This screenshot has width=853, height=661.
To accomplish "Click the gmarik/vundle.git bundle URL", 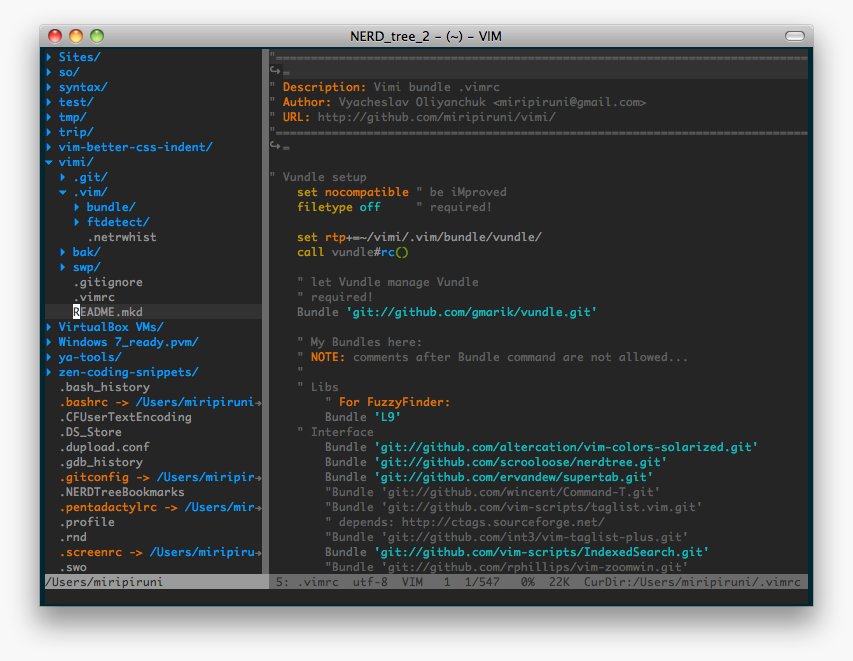I will [x=471, y=312].
